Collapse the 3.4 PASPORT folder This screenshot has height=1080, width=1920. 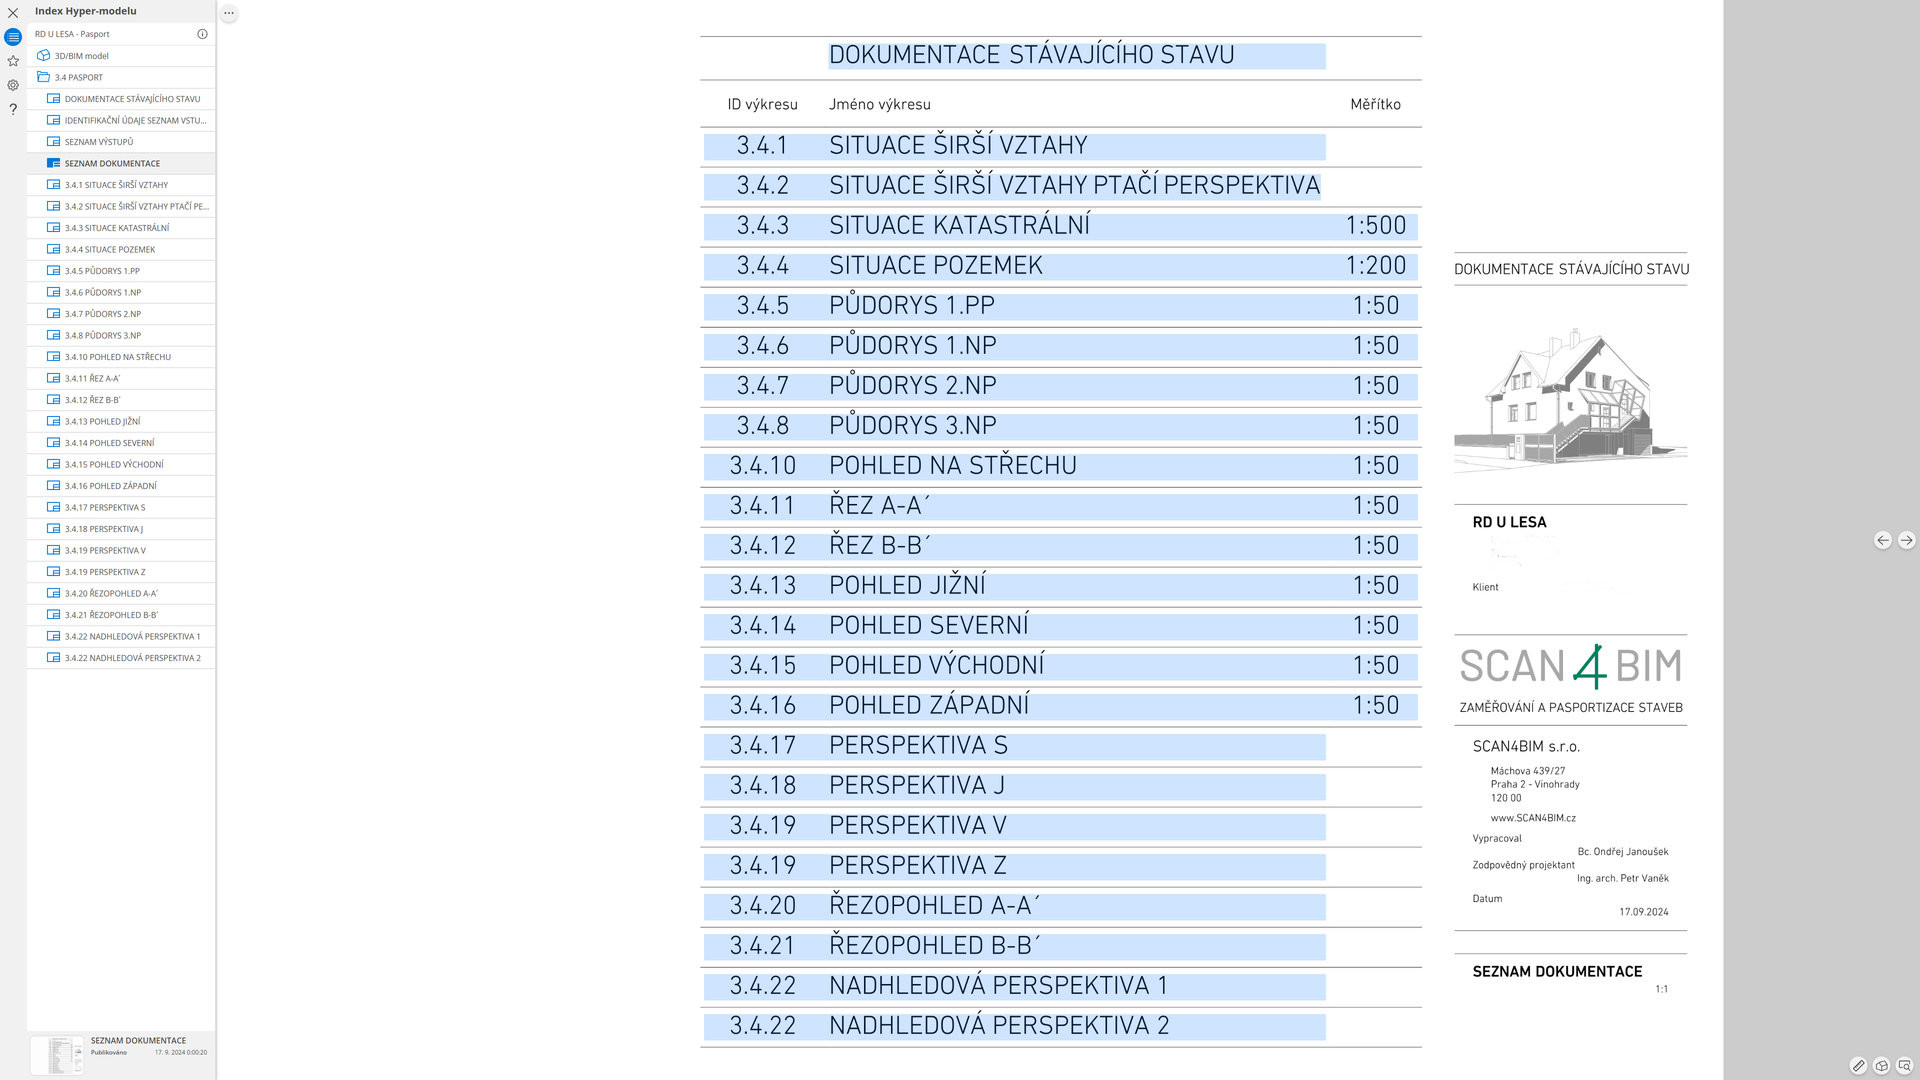[43, 77]
